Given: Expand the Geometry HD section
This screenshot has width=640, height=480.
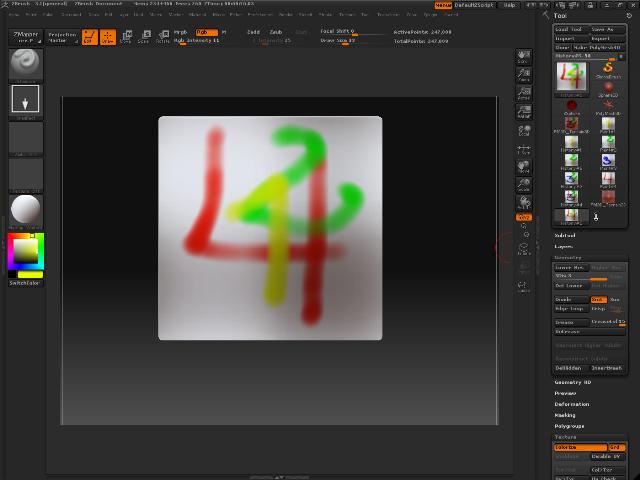Looking at the screenshot, I should (x=573, y=382).
